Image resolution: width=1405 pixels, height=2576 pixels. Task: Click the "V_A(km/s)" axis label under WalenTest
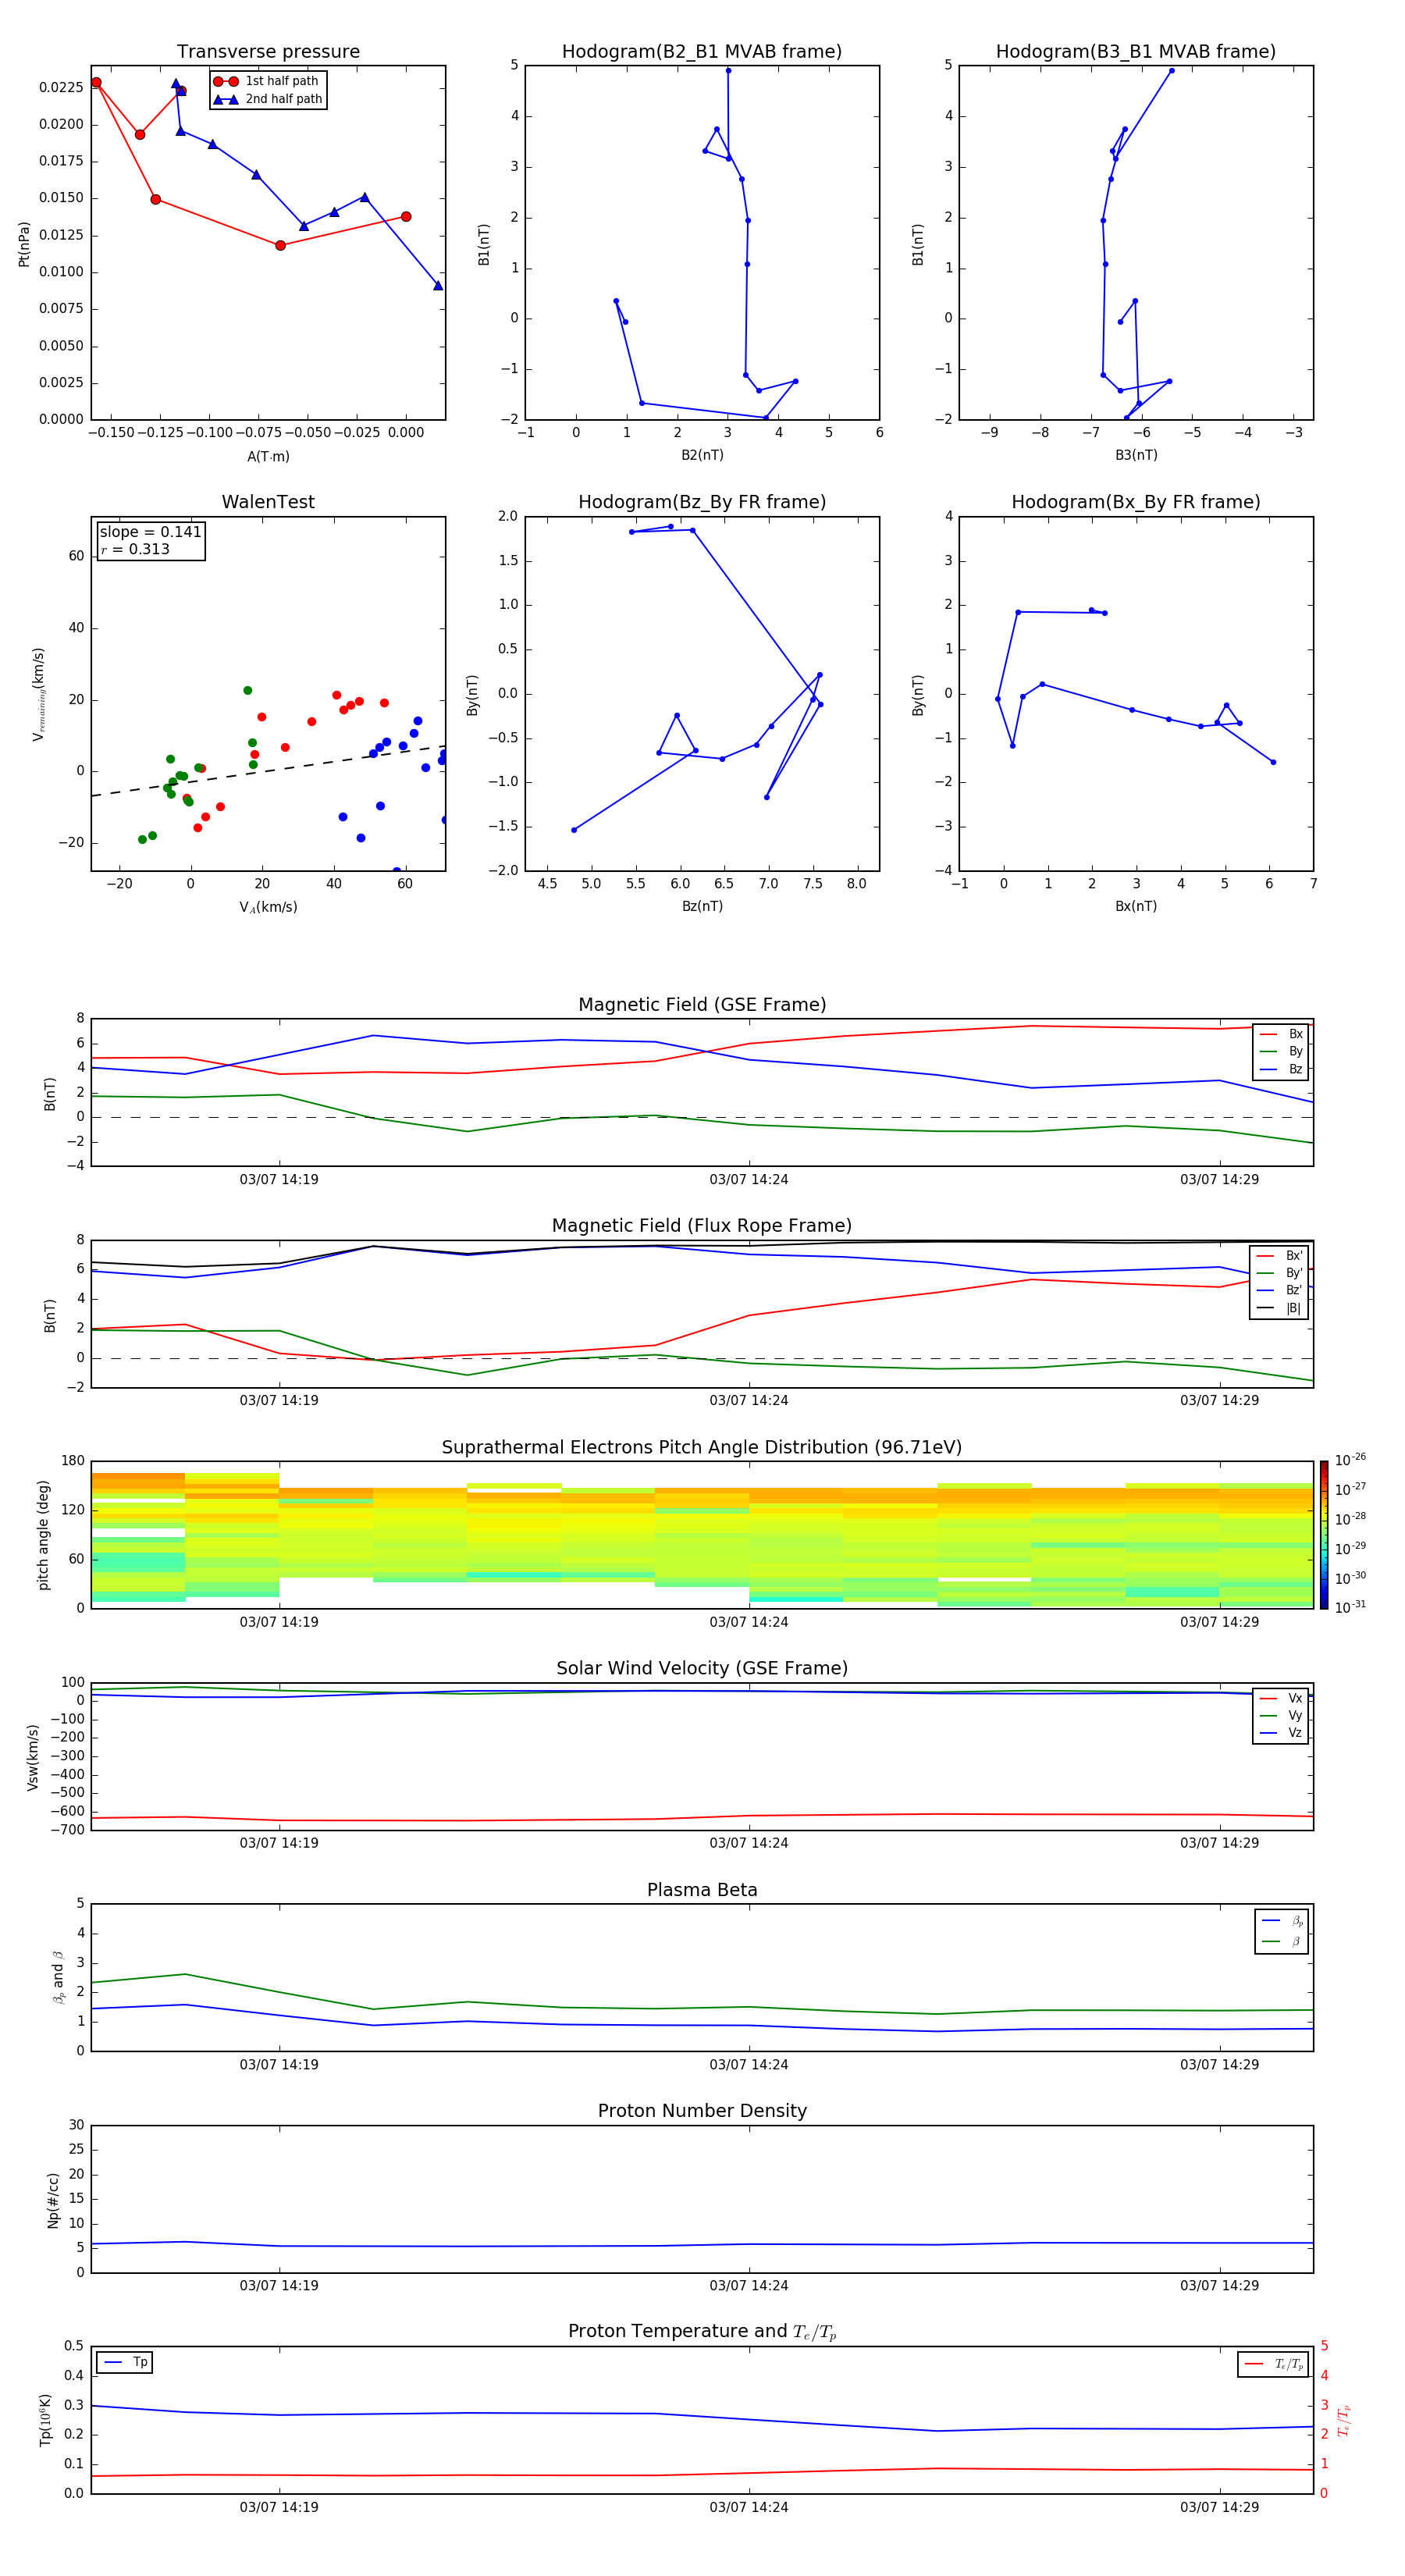tap(268, 907)
